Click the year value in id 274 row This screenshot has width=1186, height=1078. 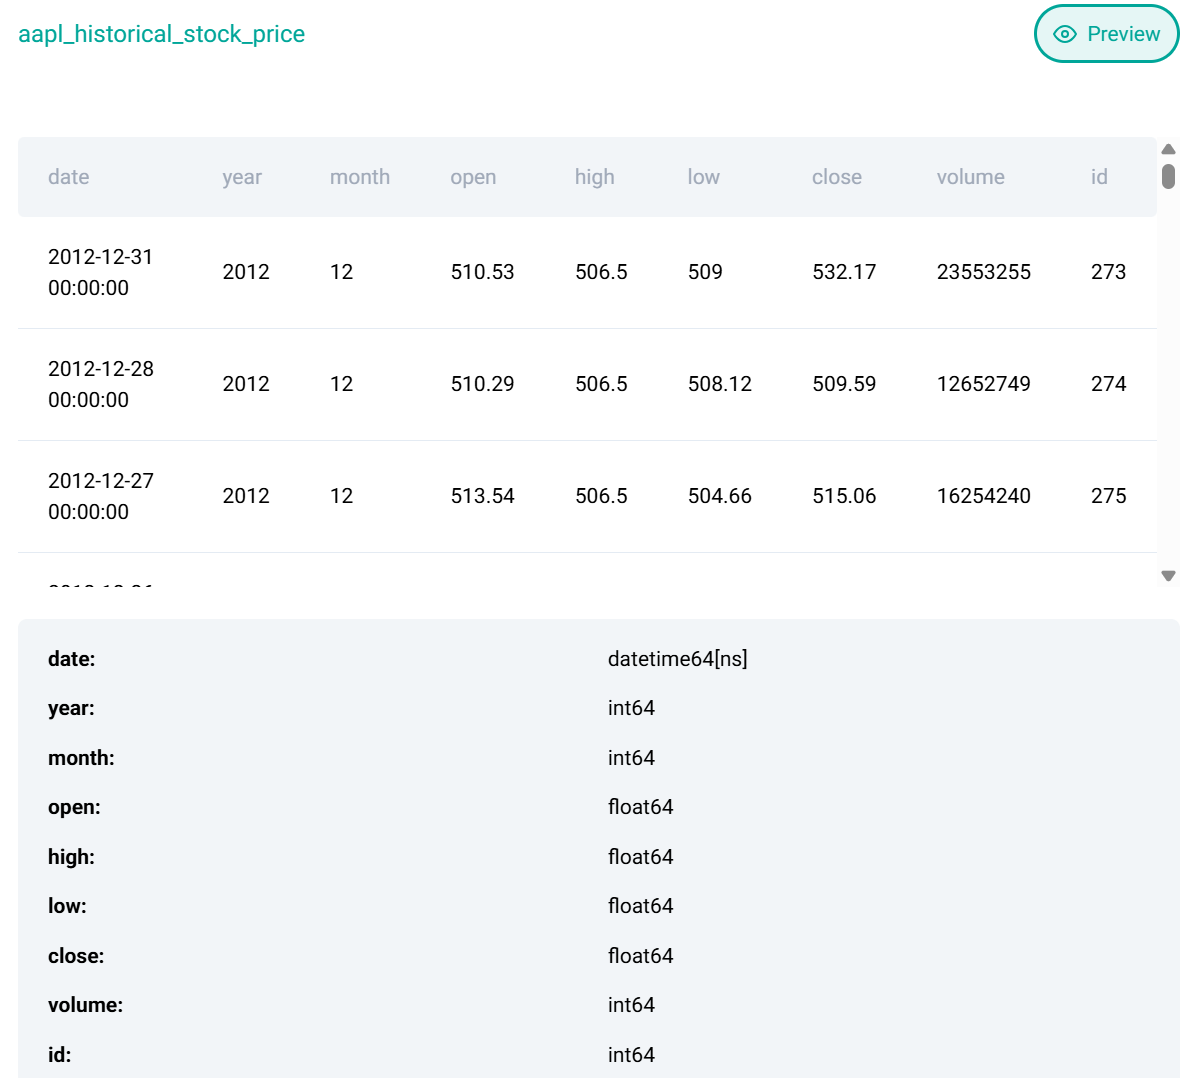coord(246,384)
